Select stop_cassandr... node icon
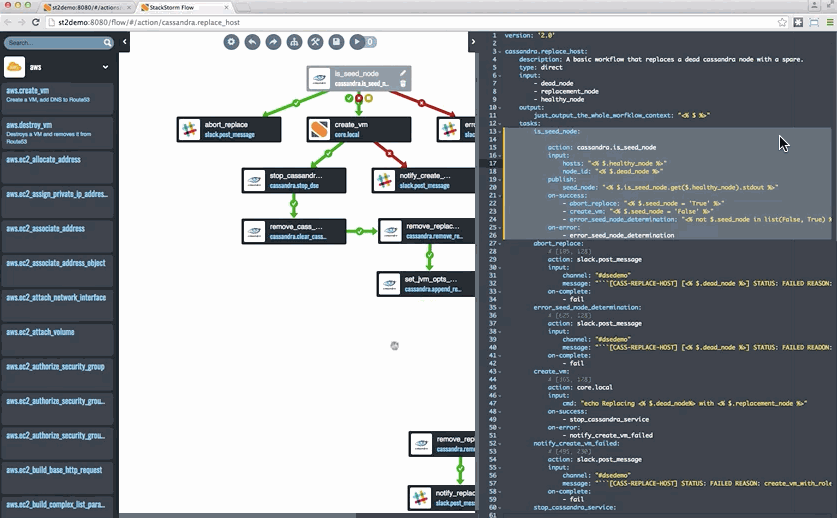Viewport: 837px width, 518px height. click(x=254, y=180)
